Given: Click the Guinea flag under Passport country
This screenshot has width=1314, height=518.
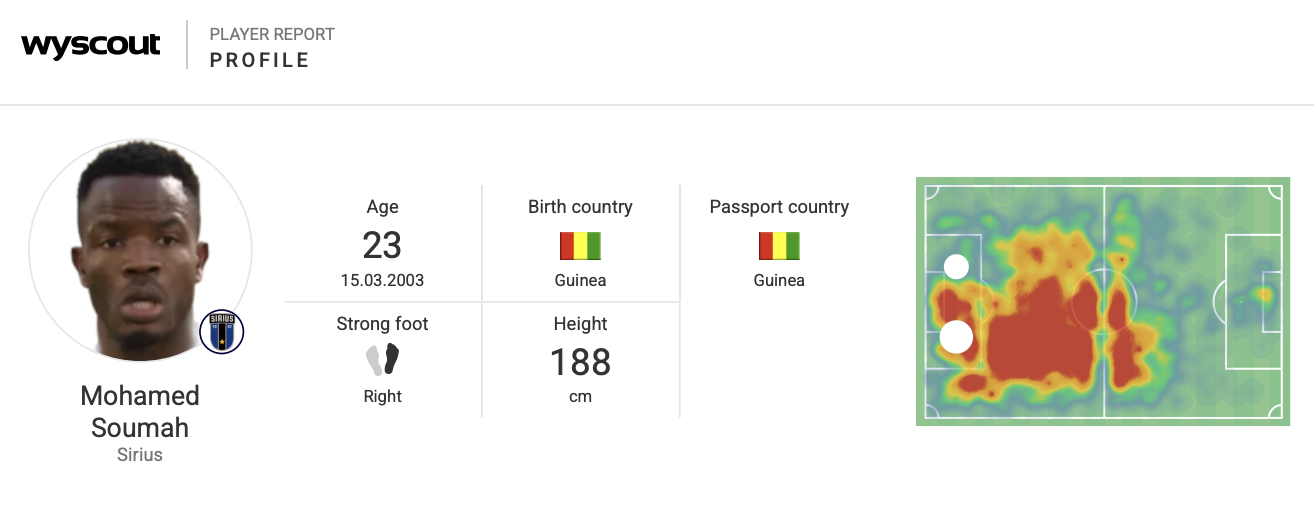Looking at the screenshot, I should point(779,246).
